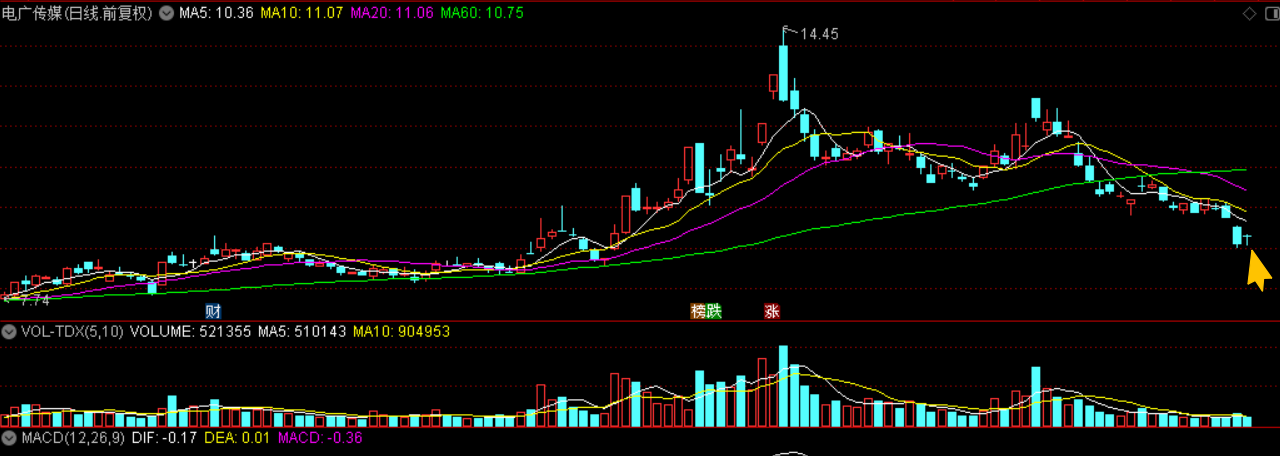Click the magenta MACD: -0.36 value
Viewport: 1280px width, 456px height.
coord(320,437)
